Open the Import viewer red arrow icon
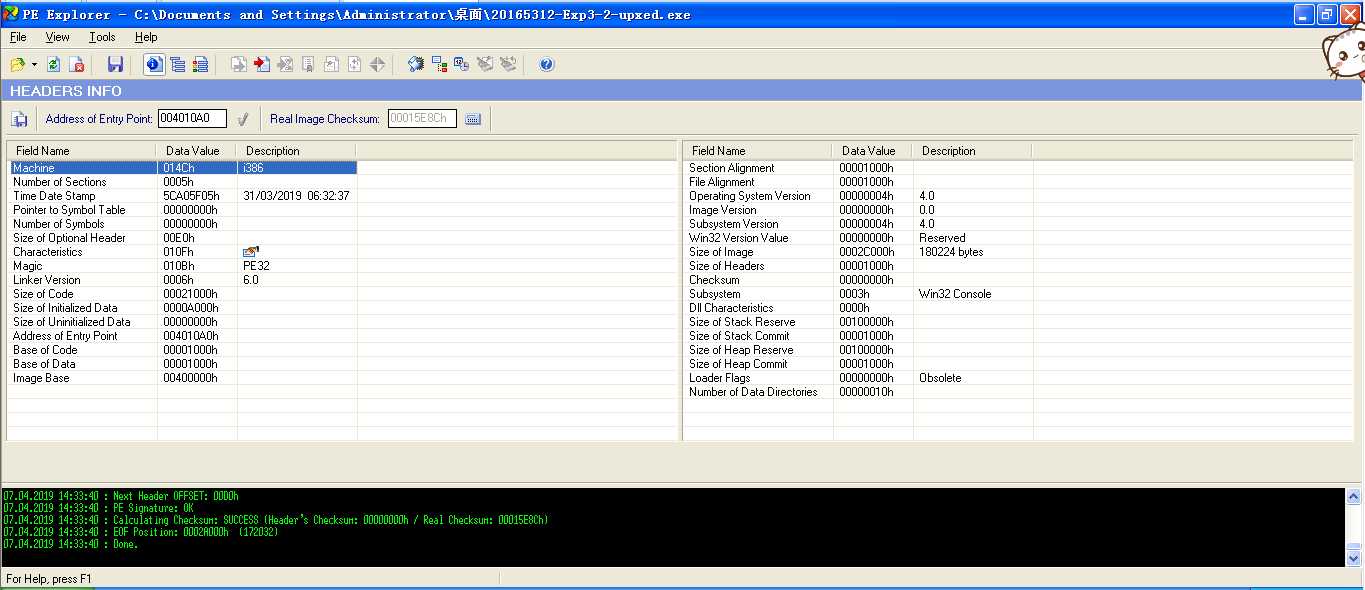1365x590 pixels. click(x=262, y=65)
